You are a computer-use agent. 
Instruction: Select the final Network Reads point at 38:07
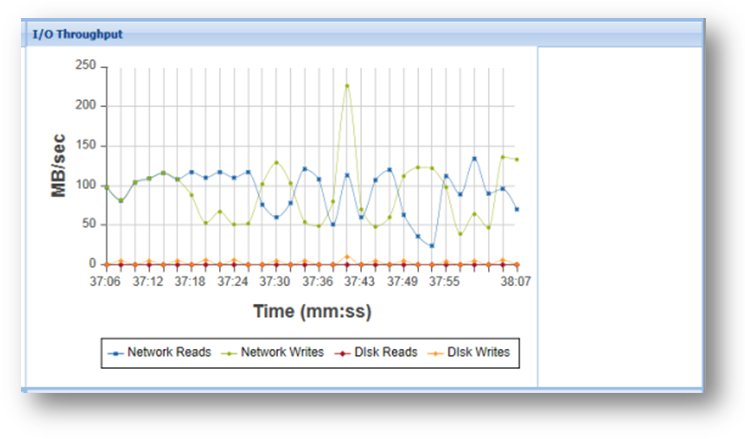click(516, 209)
